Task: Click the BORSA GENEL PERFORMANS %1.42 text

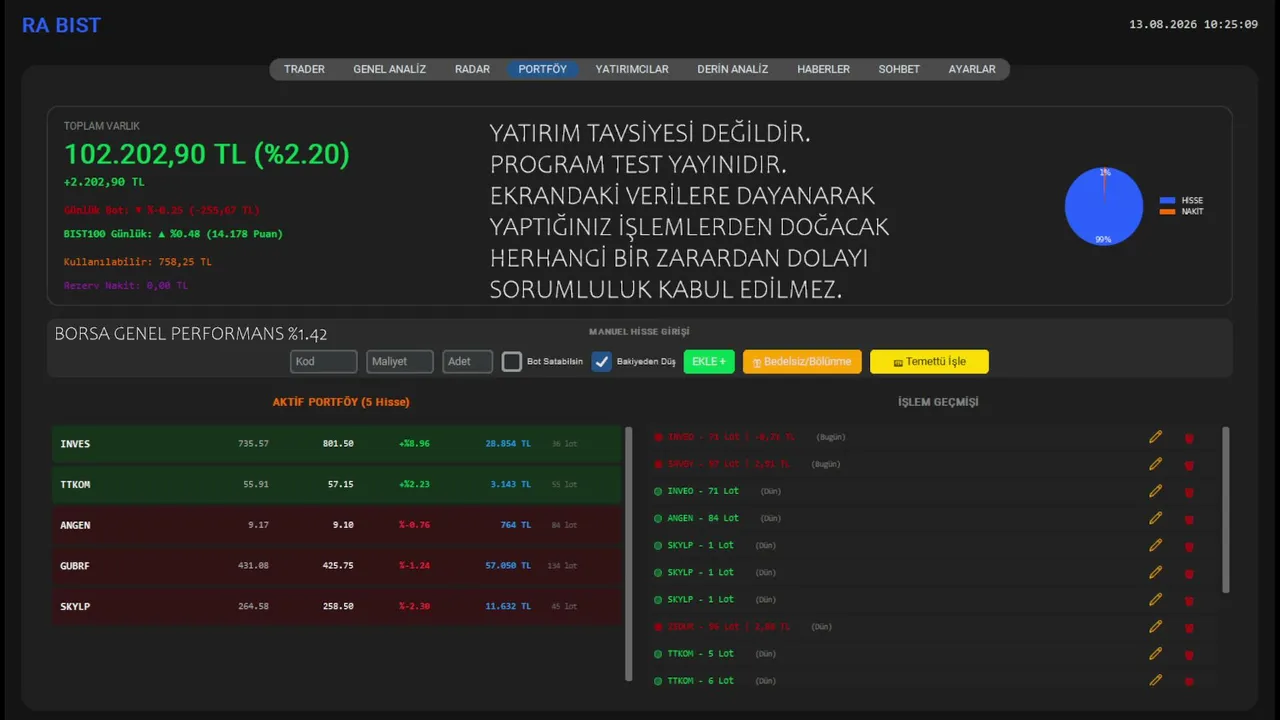Action: coord(191,334)
